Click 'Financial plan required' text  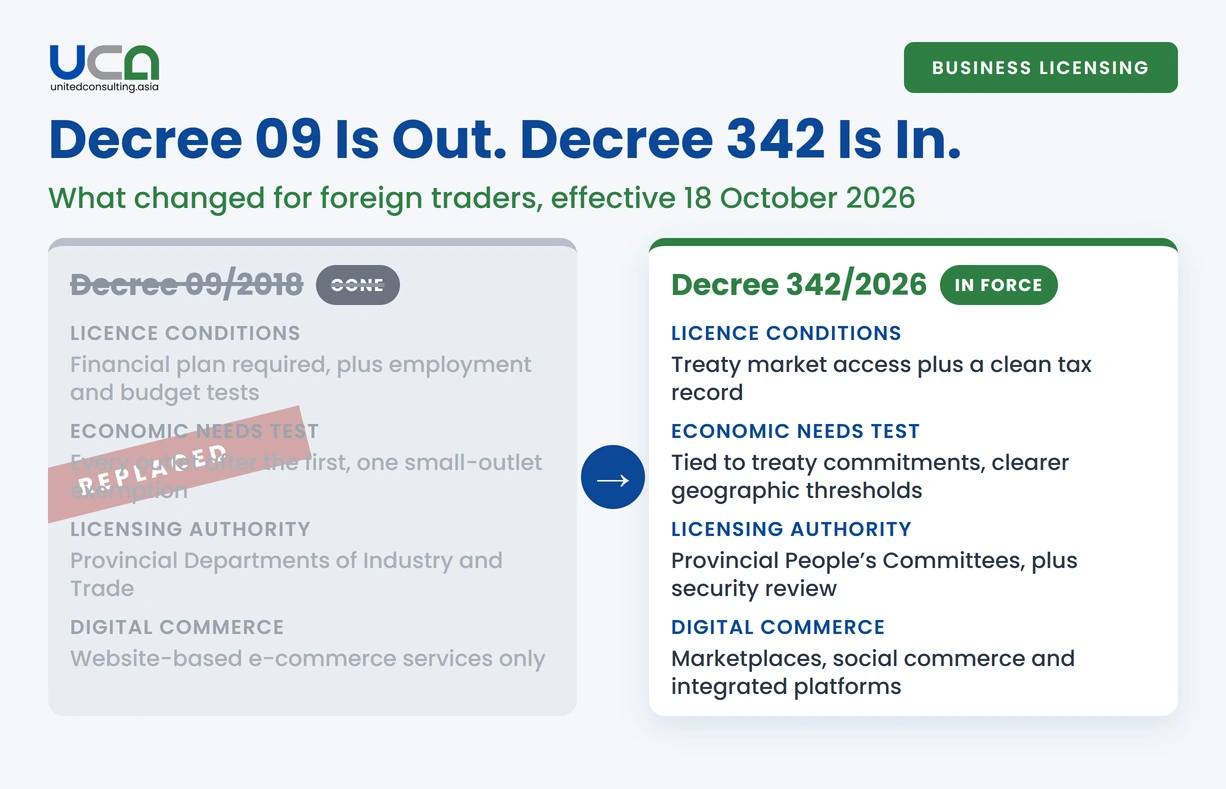pyautogui.click(x=199, y=365)
